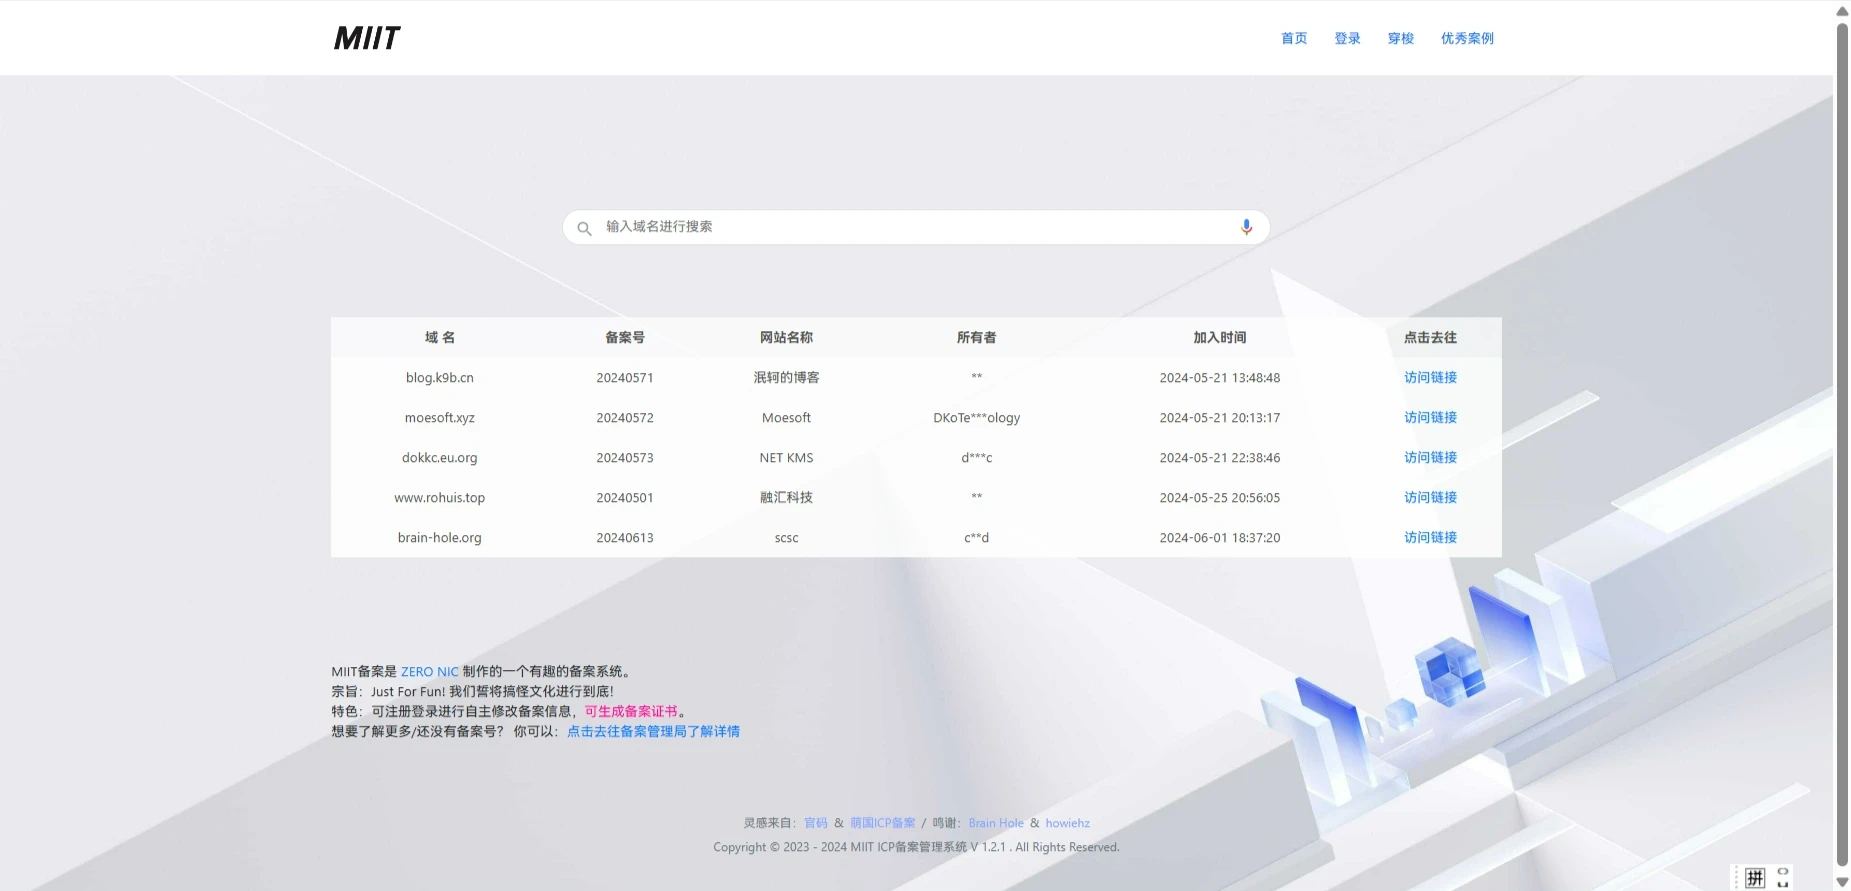This screenshot has width=1851, height=891.
Task: Open 访问链接 for brain-hole.org
Action: [1430, 538]
